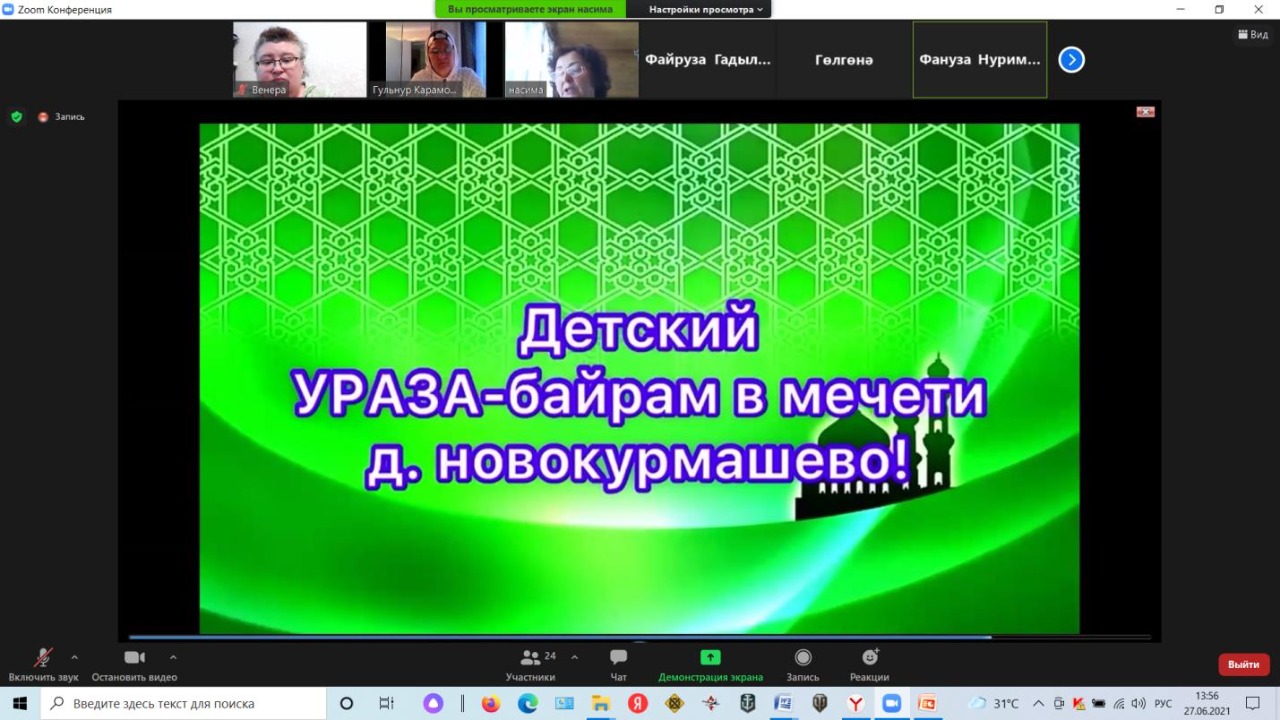The height and width of the screenshot is (720, 1280).
Task: Expand video options arrow beside camera
Action: [173, 657]
